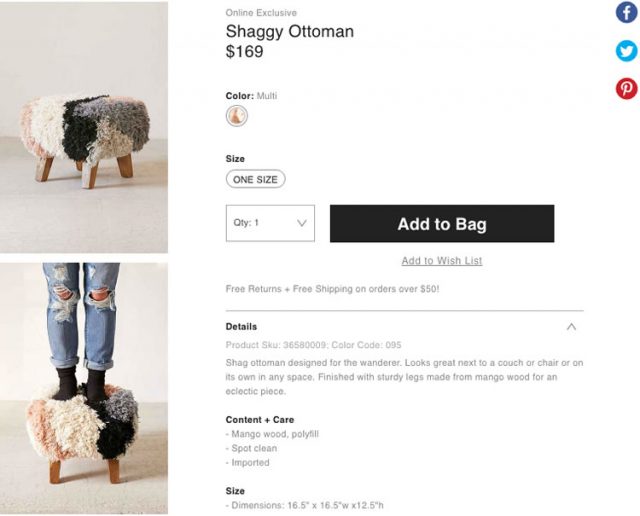Pin the ottoman on Pinterest

click(626, 89)
